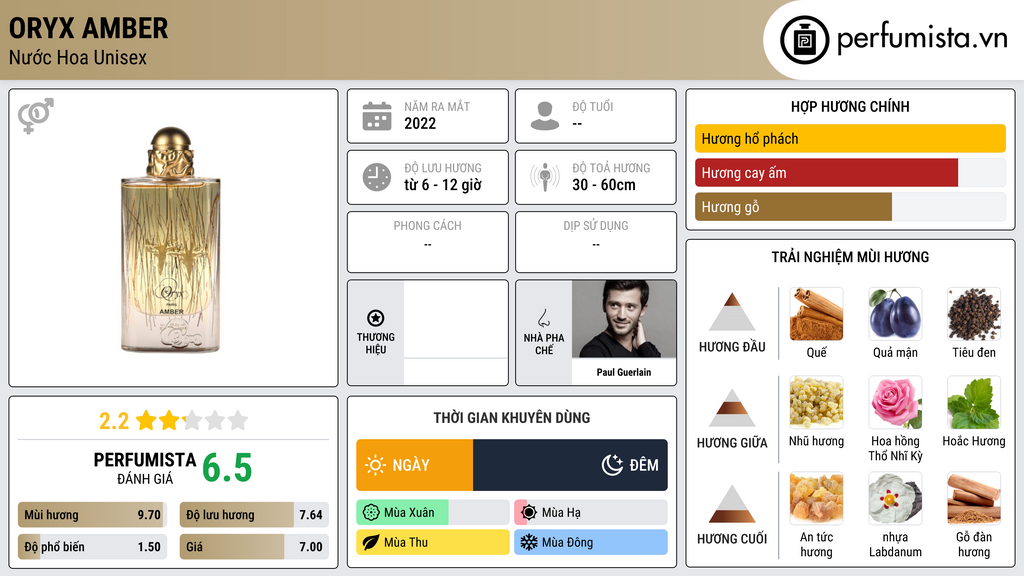Click the 2.2 star rating stars

192,420
